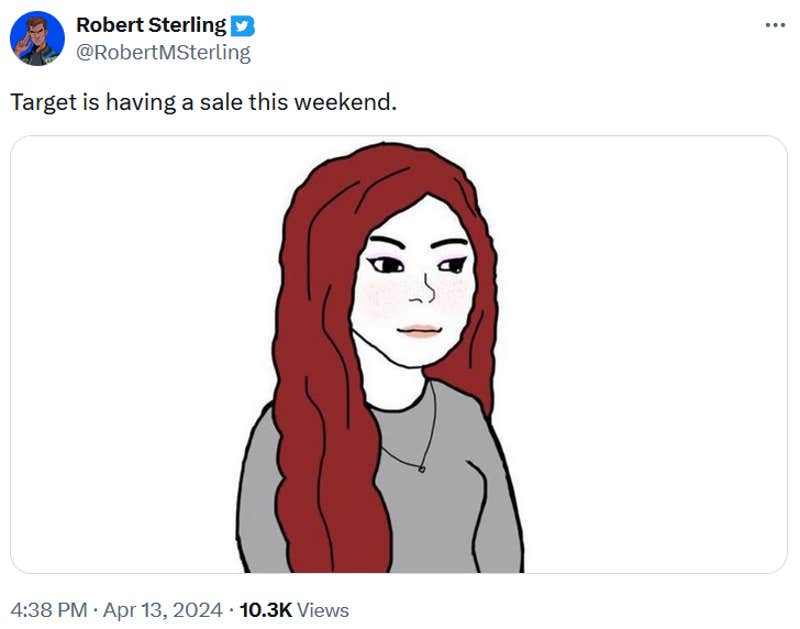This screenshot has width=800, height=629.
Task: Click the cartoon woman's lips
Action: [x=420, y=331]
